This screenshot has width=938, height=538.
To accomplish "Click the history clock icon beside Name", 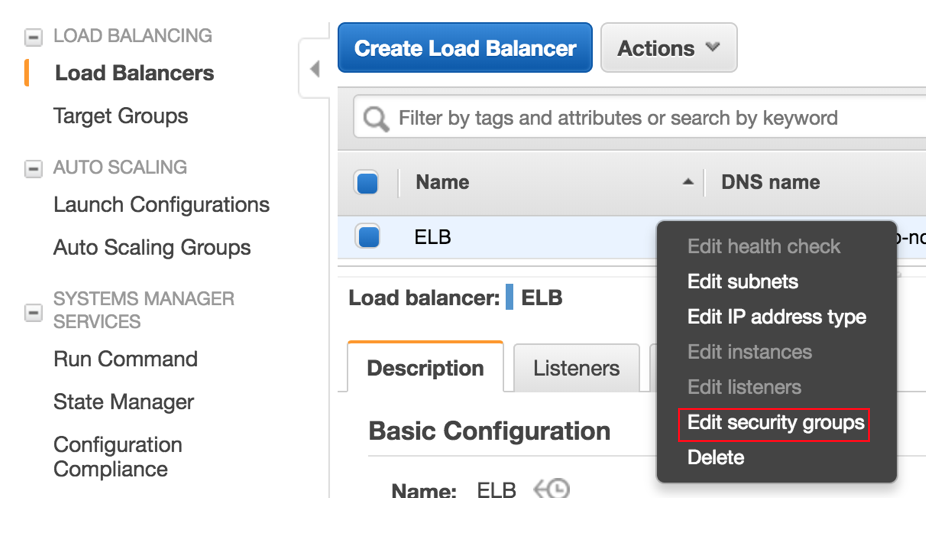I will tap(551, 489).
